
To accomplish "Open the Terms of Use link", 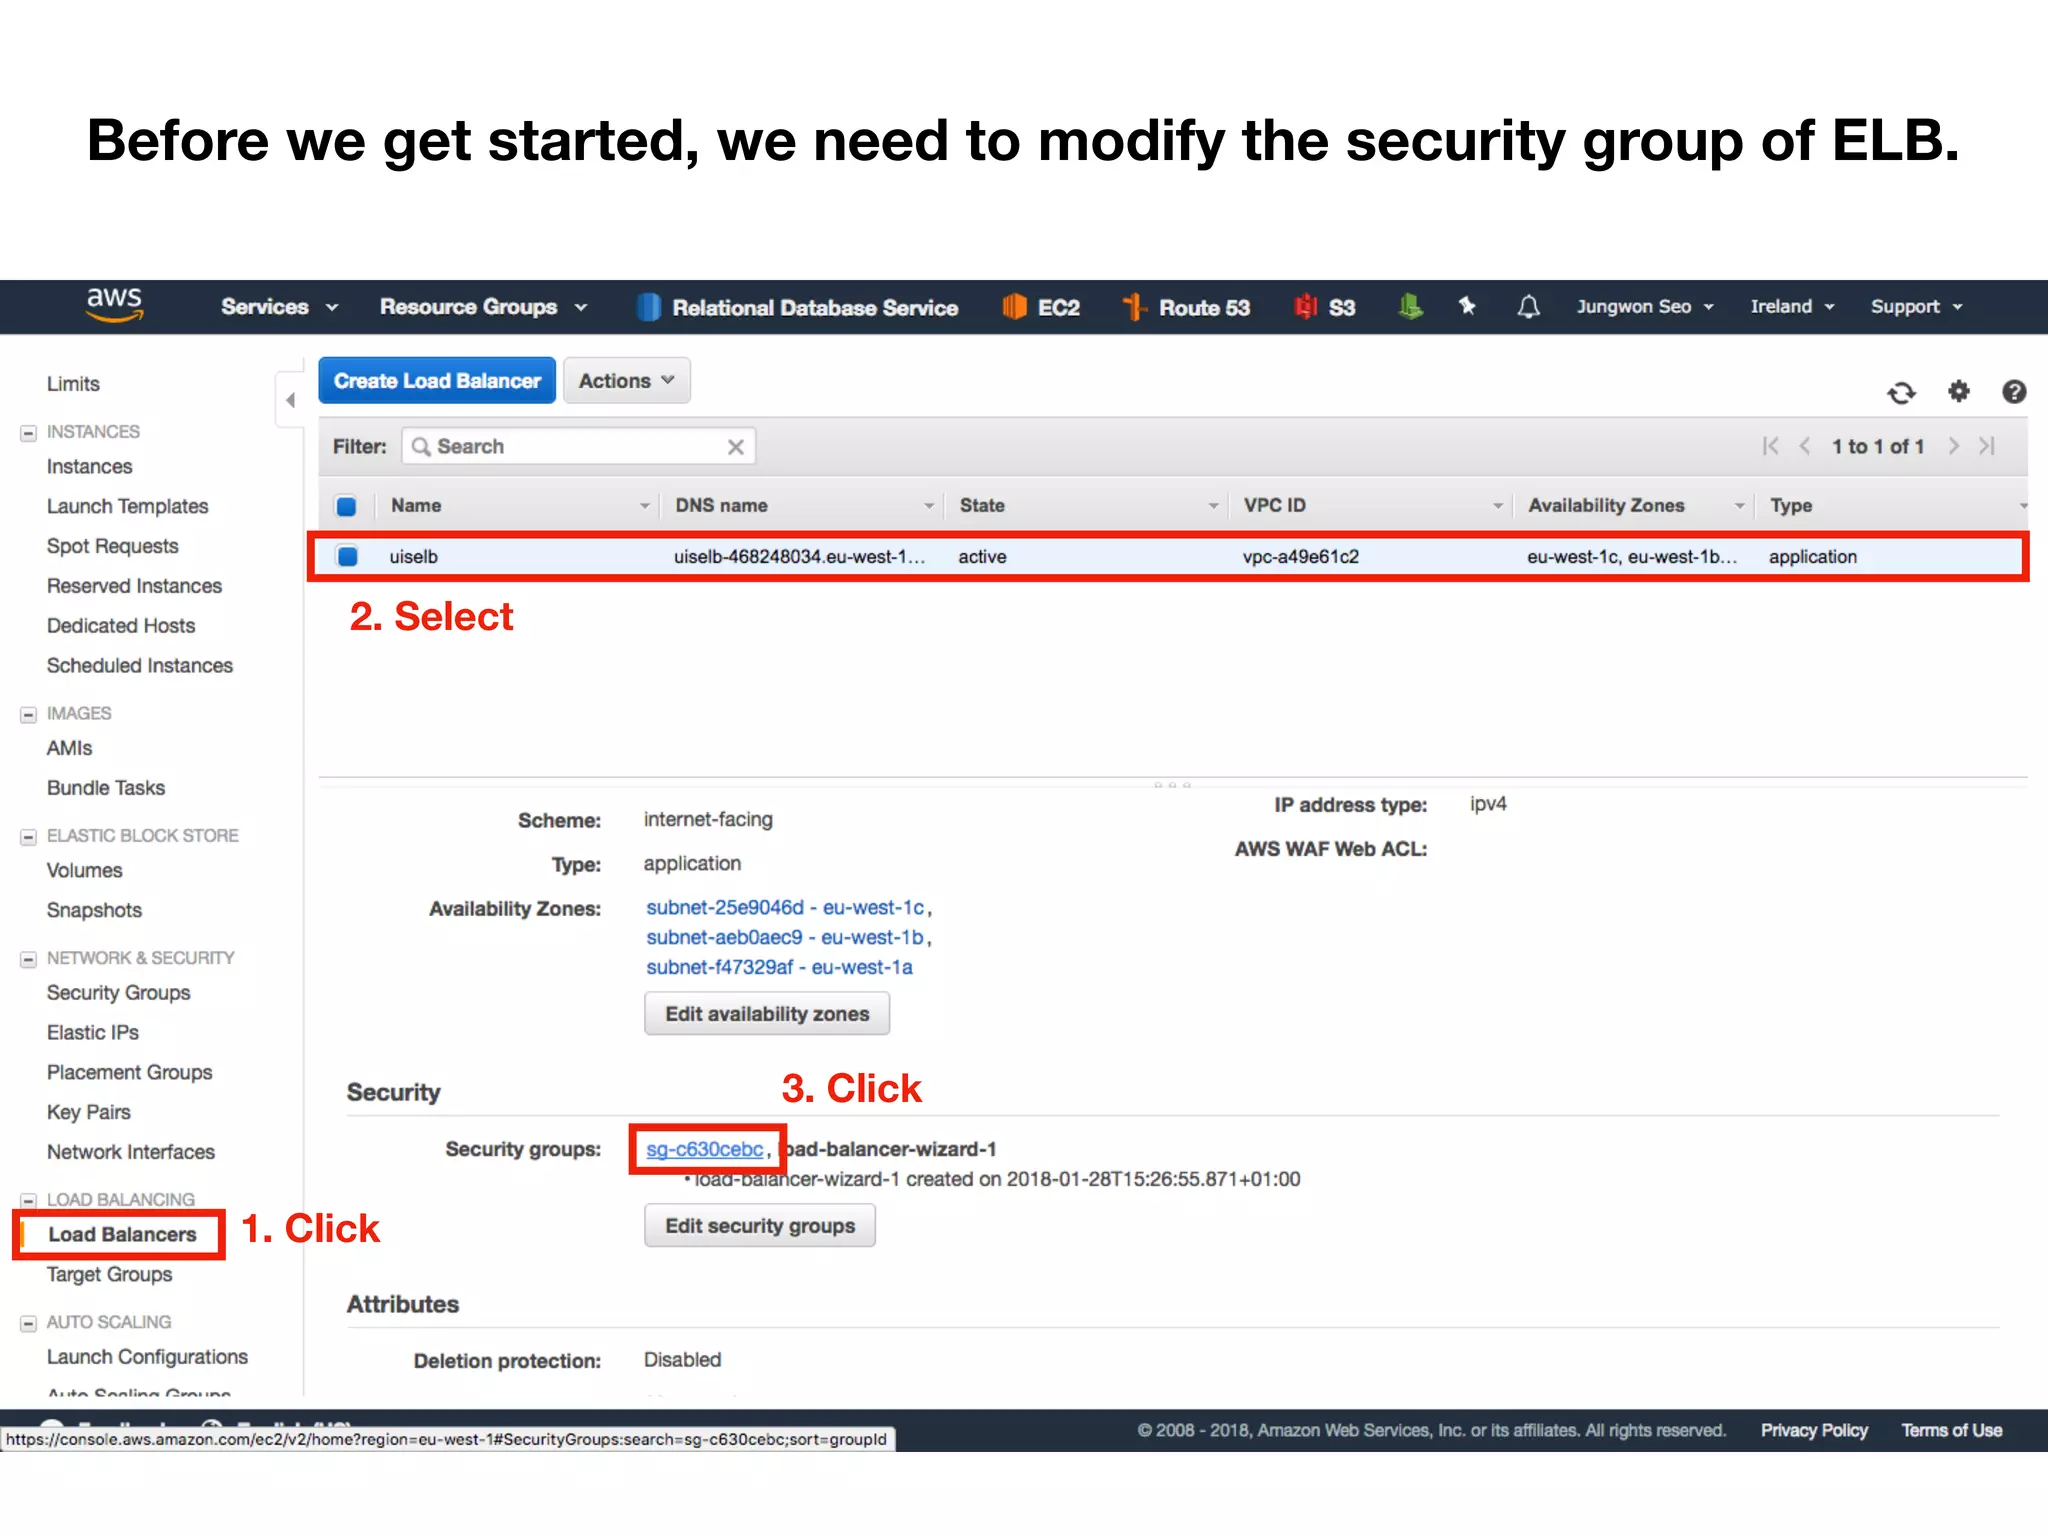I will click(1952, 1431).
